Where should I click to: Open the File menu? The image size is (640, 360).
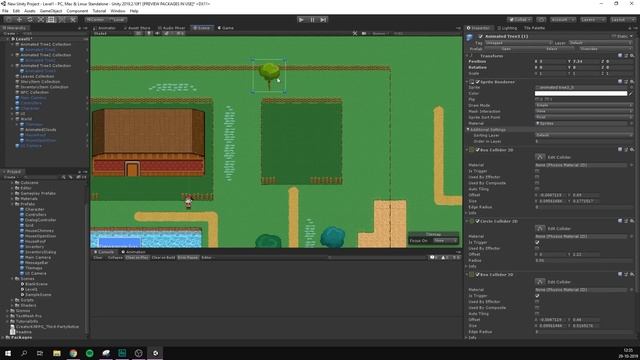click(5, 11)
